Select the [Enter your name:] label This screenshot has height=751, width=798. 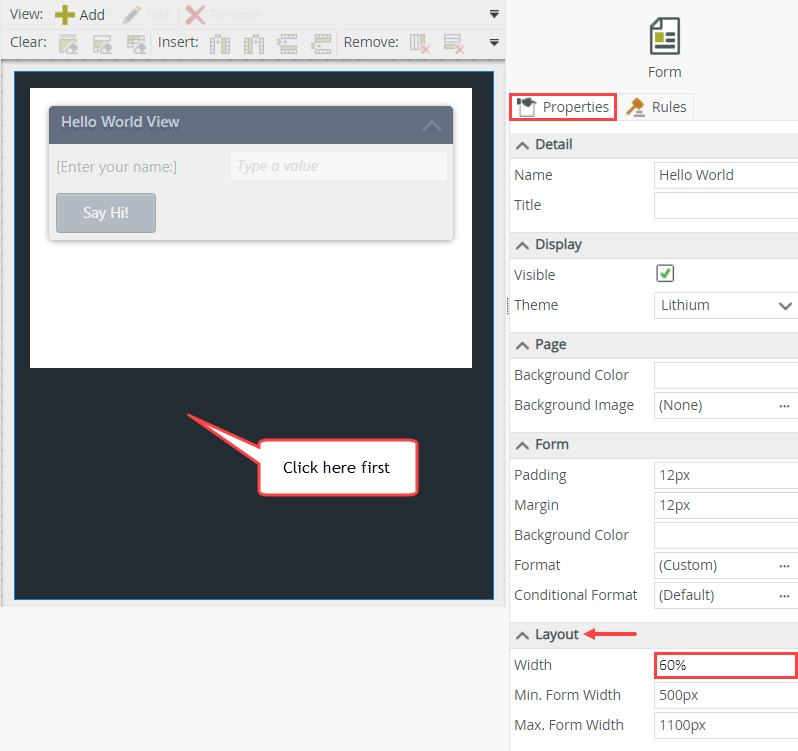[x=117, y=167]
